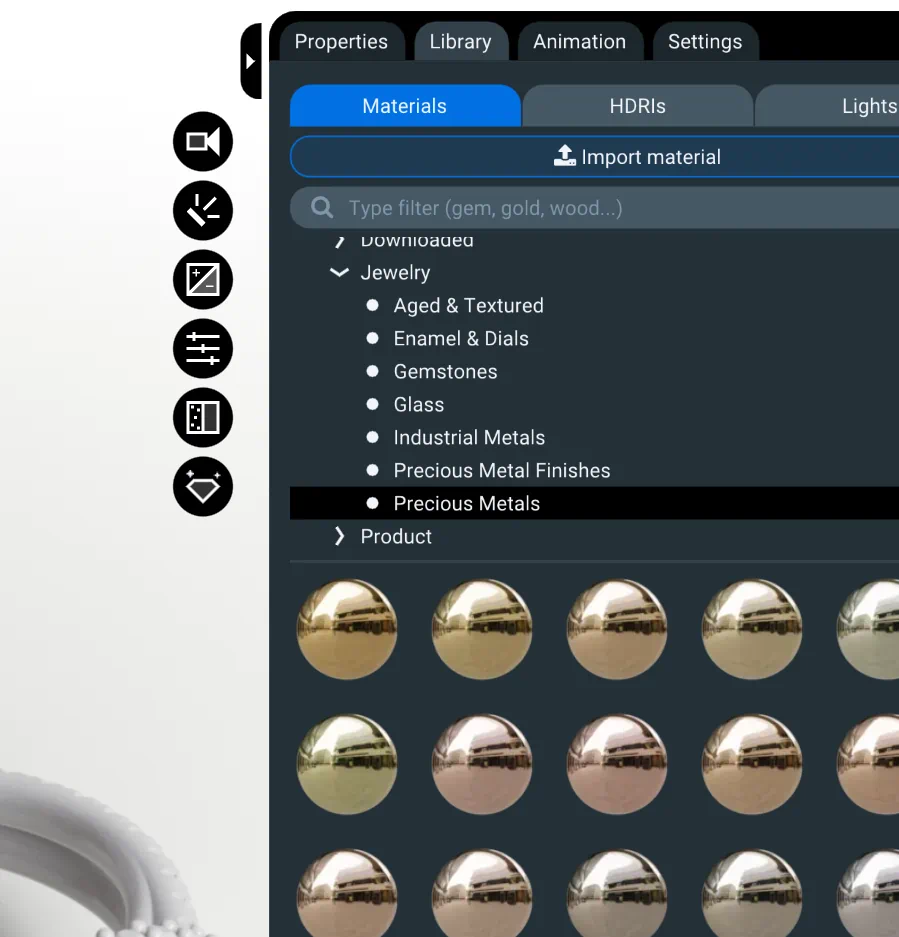Image resolution: width=899 pixels, height=937 pixels.
Task: Switch to the Library tab
Action: [461, 42]
